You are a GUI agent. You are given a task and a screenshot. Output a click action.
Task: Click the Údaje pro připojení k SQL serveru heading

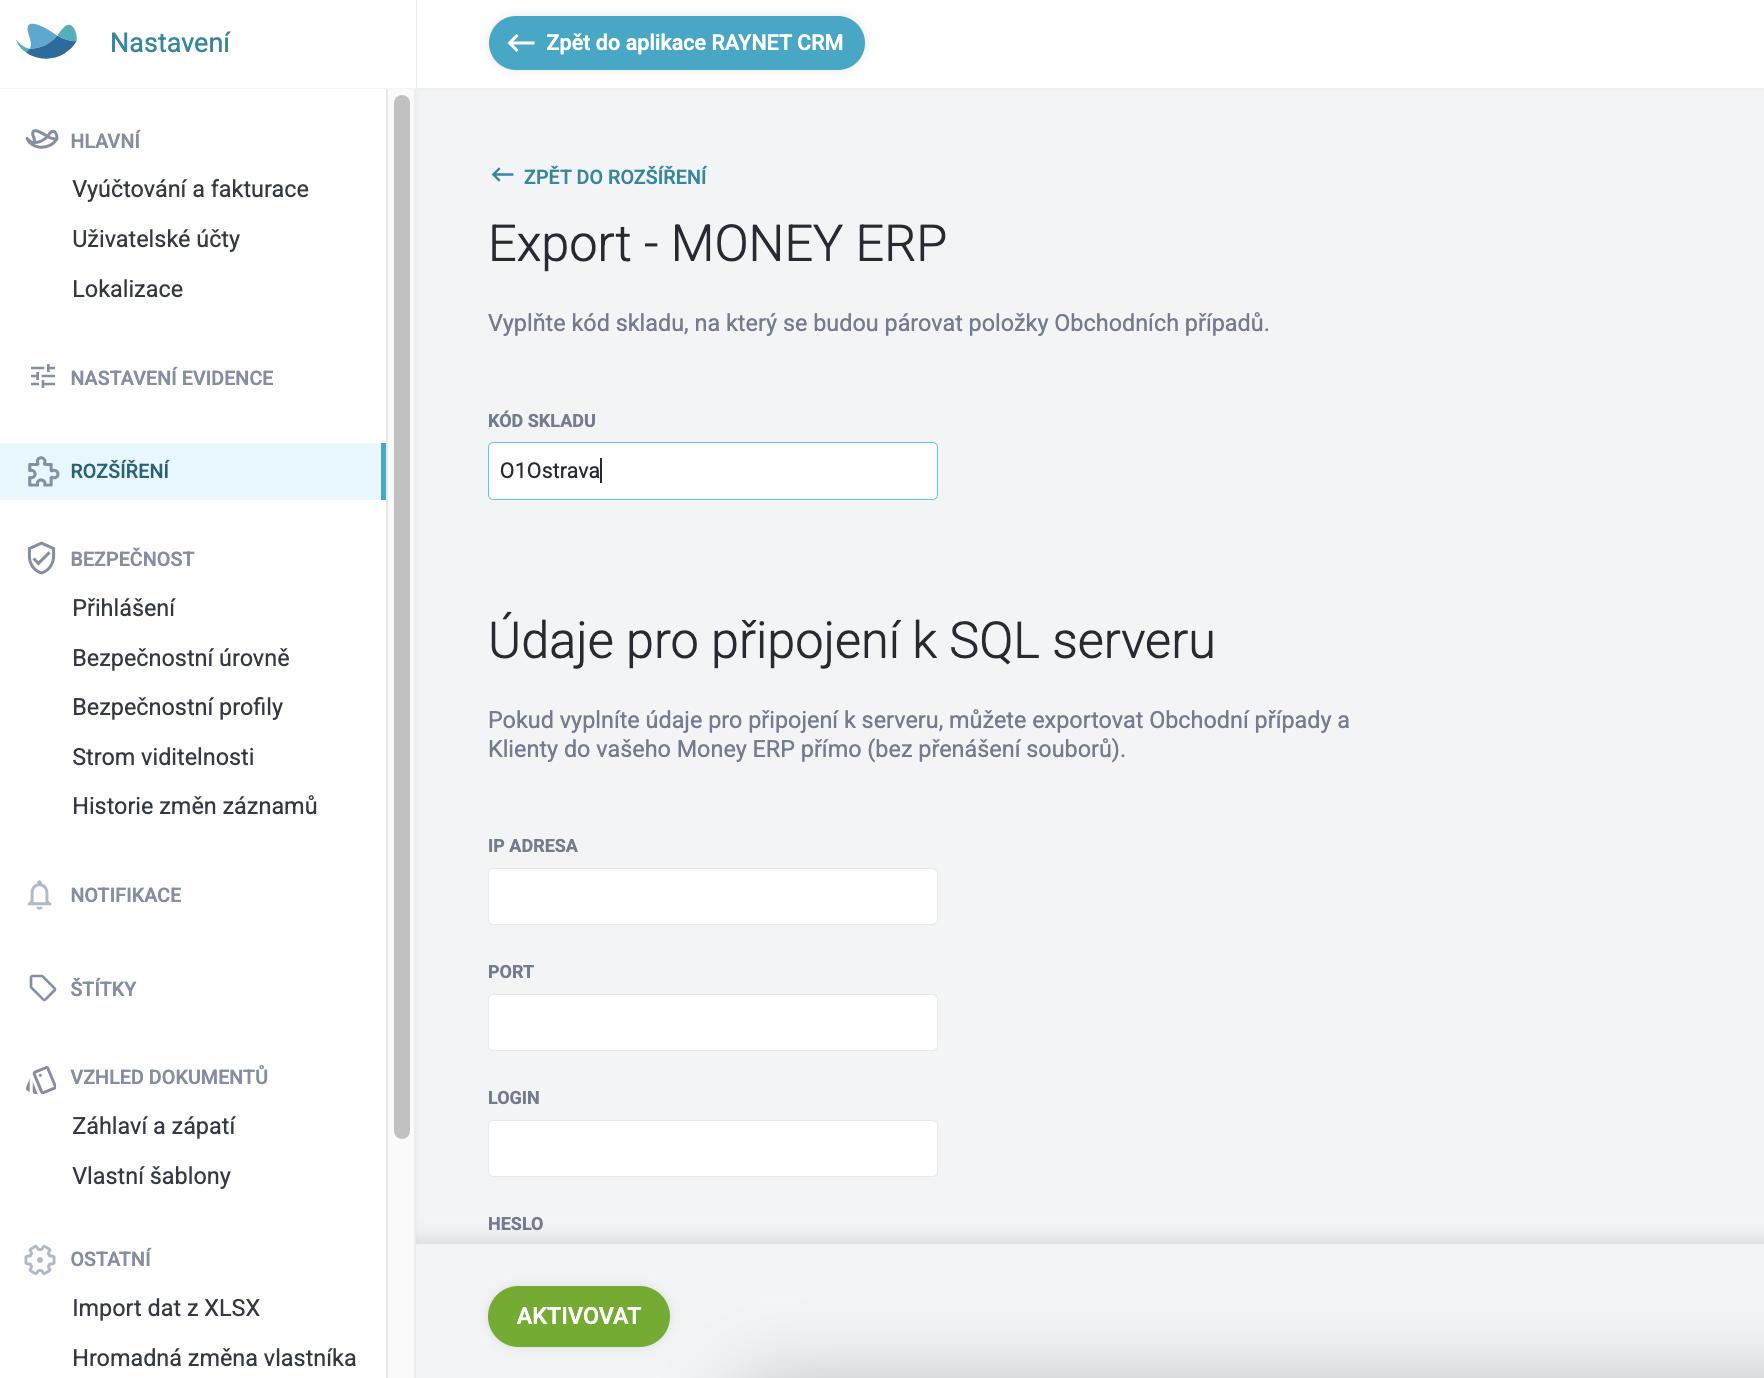point(851,641)
